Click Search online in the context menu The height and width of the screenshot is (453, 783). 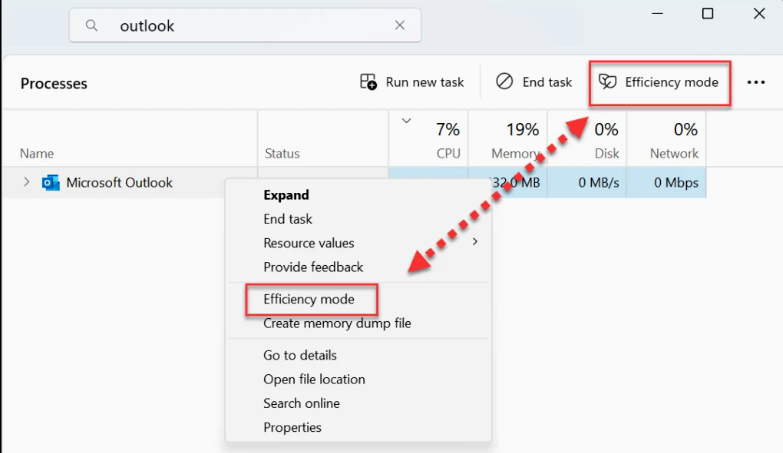coord(301,403)
